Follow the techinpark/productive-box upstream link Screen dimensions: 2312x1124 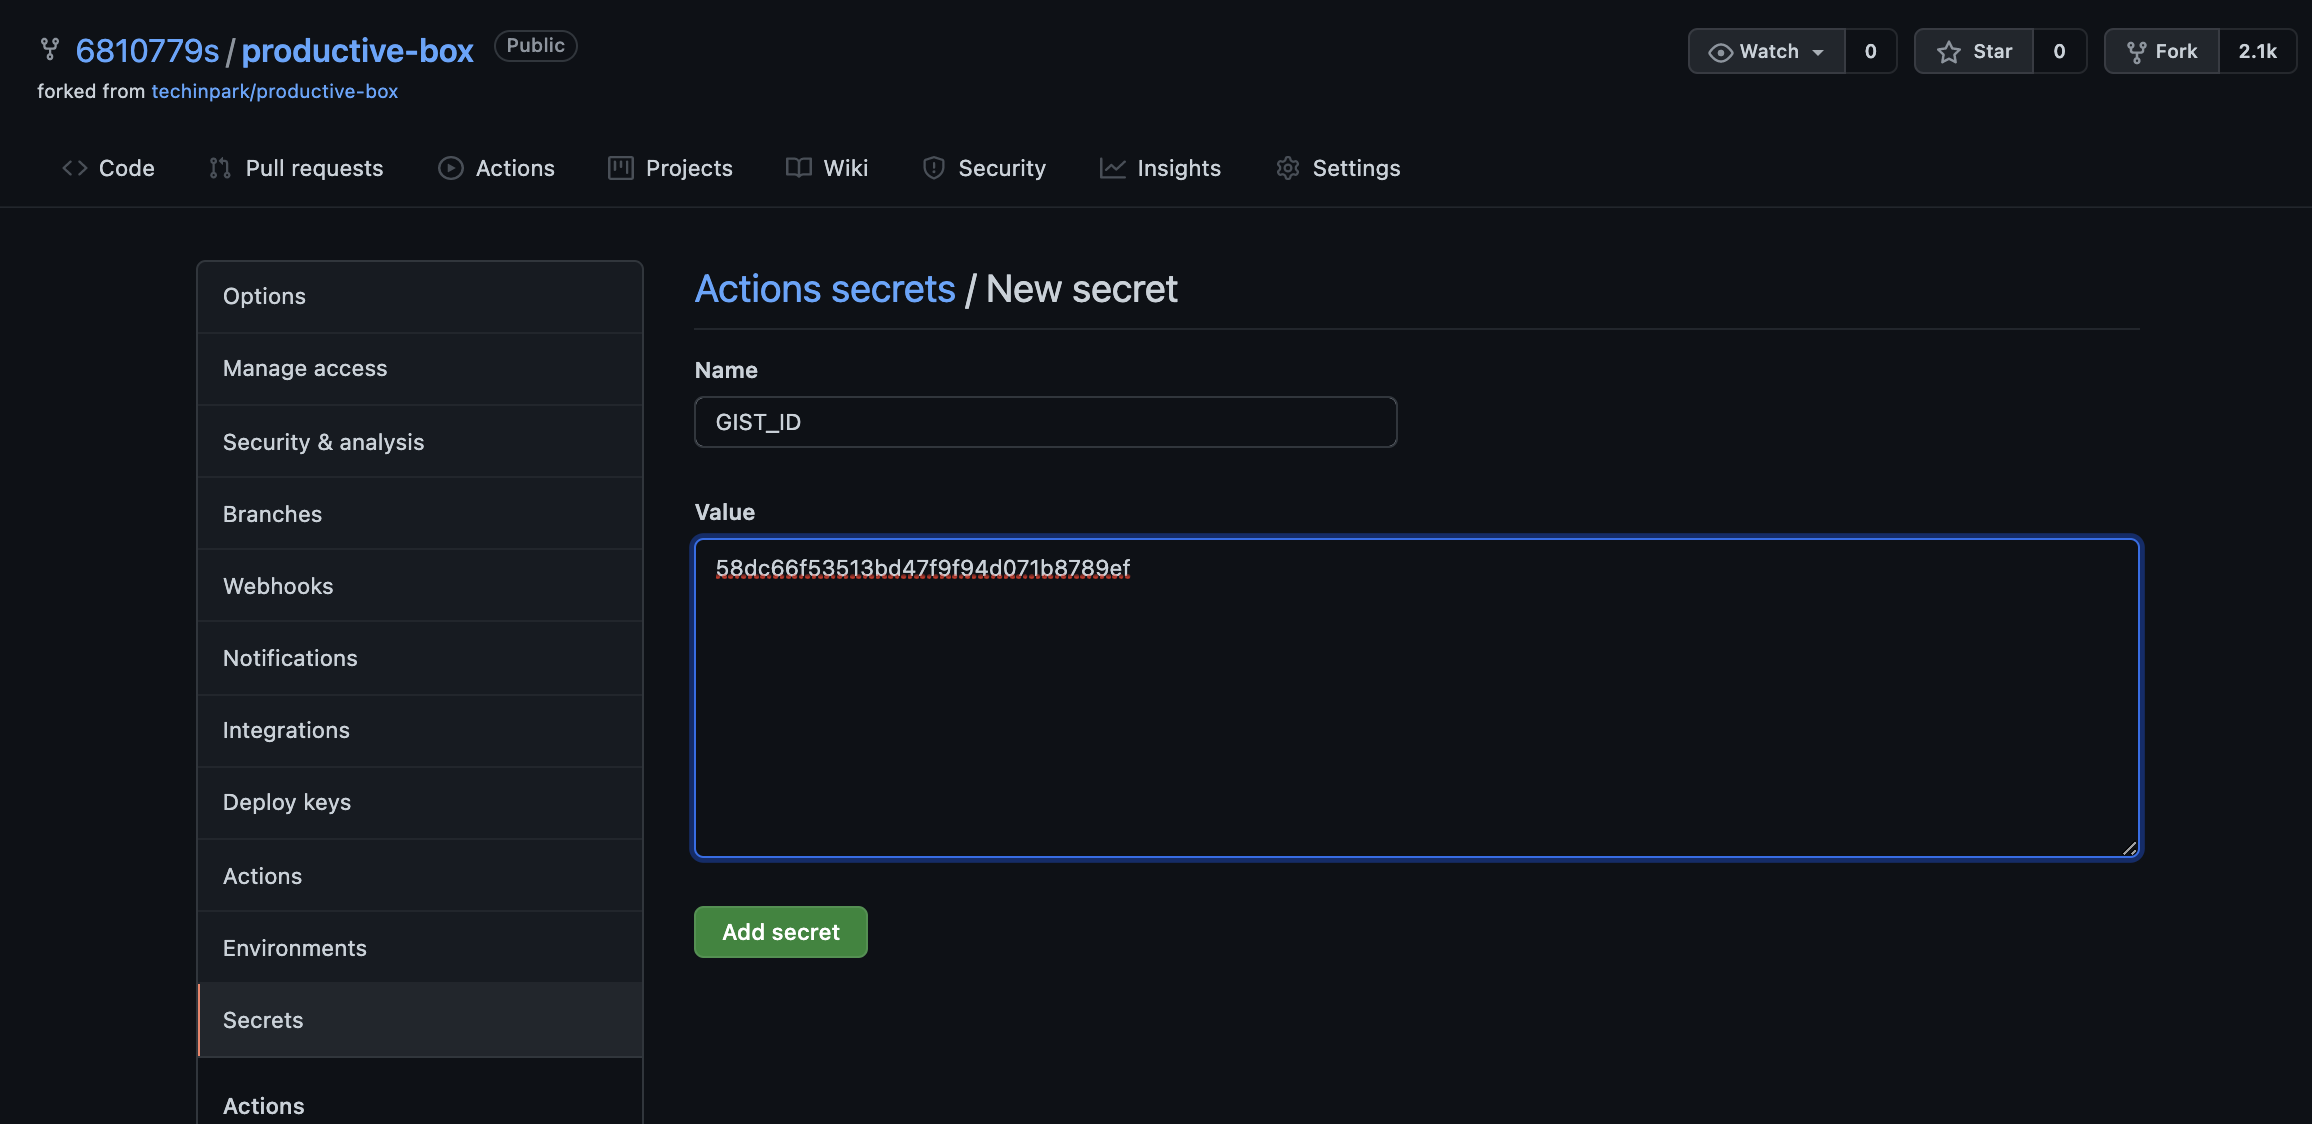click(274, 91)
